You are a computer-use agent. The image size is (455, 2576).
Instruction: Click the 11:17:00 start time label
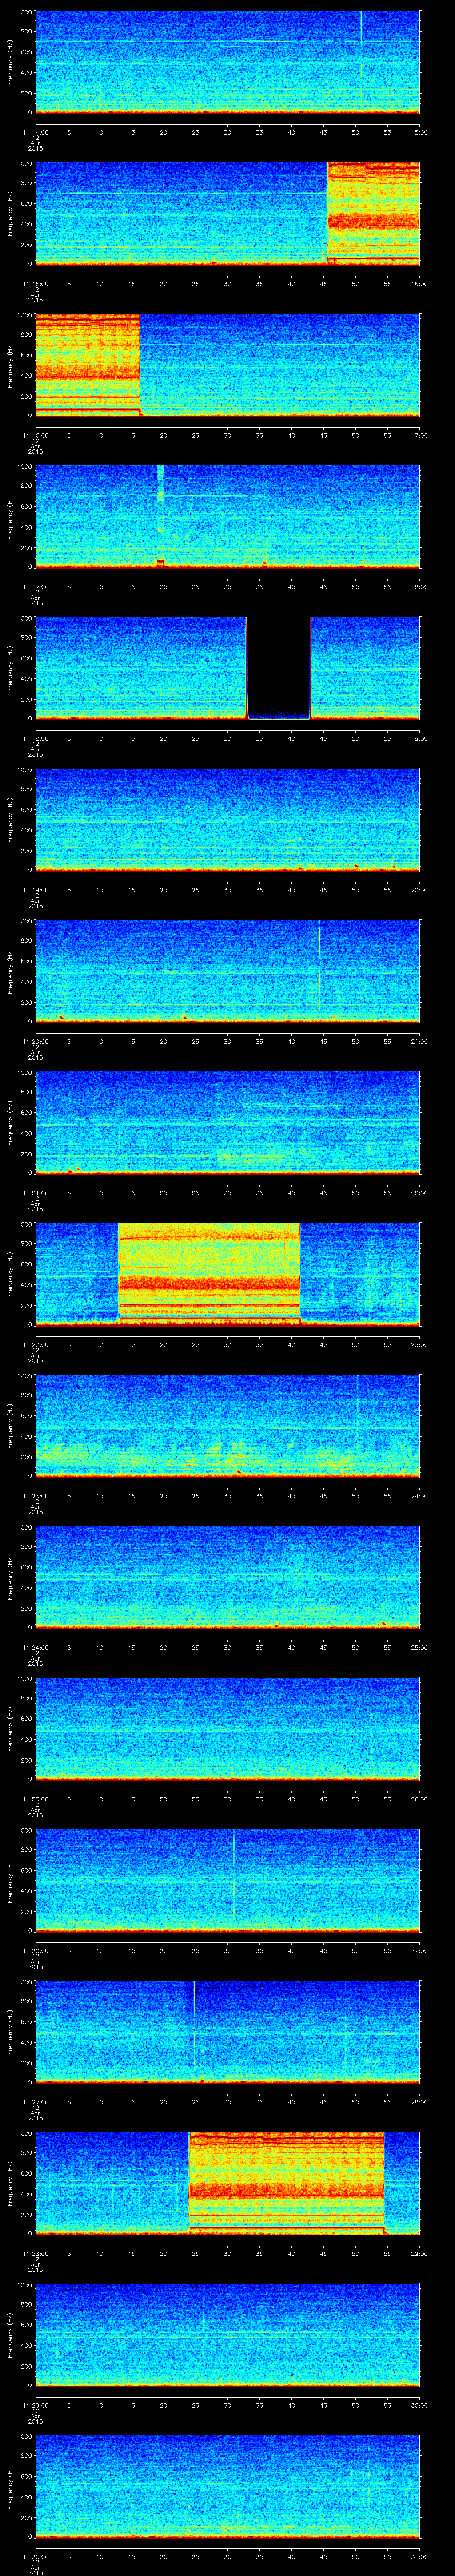(x=36, y=587)
